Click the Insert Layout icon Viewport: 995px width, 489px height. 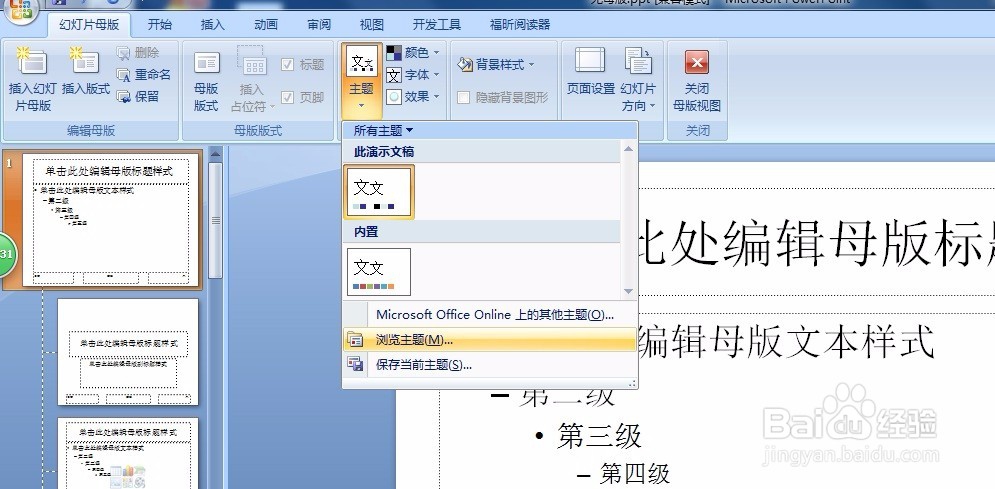[85, 62]
